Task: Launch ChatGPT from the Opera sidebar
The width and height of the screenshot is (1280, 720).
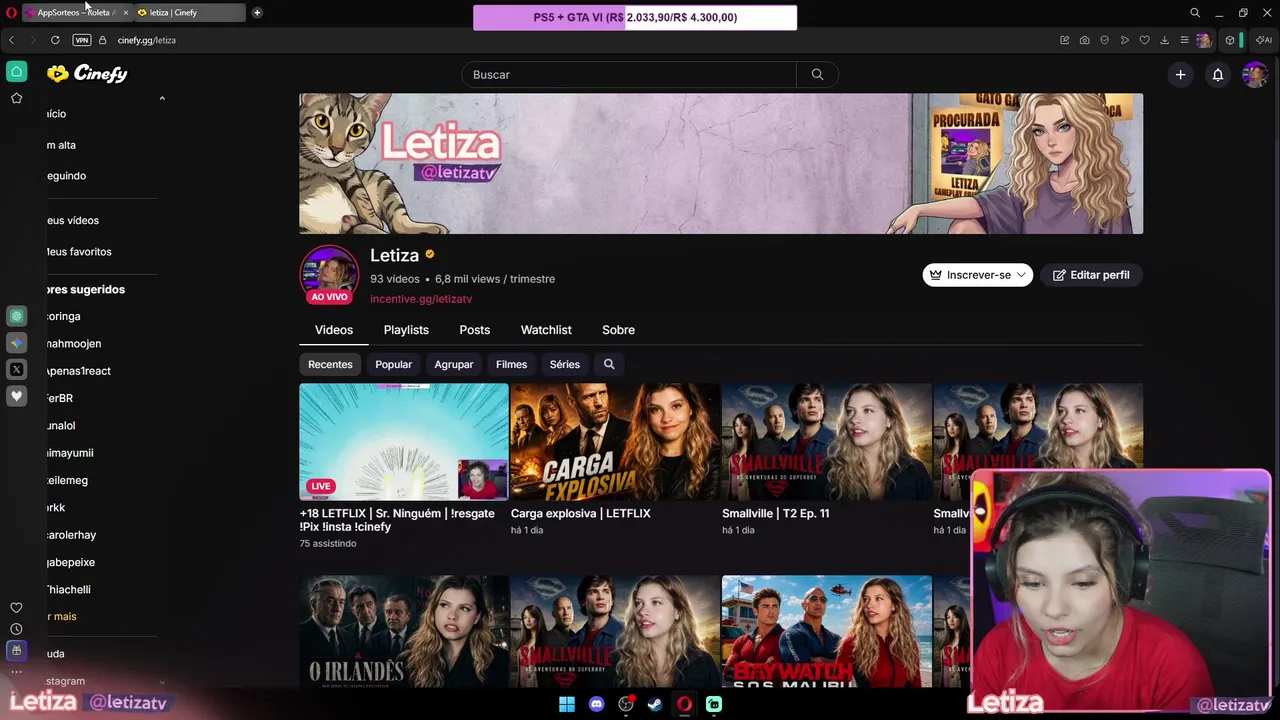Action: (16, 316)
